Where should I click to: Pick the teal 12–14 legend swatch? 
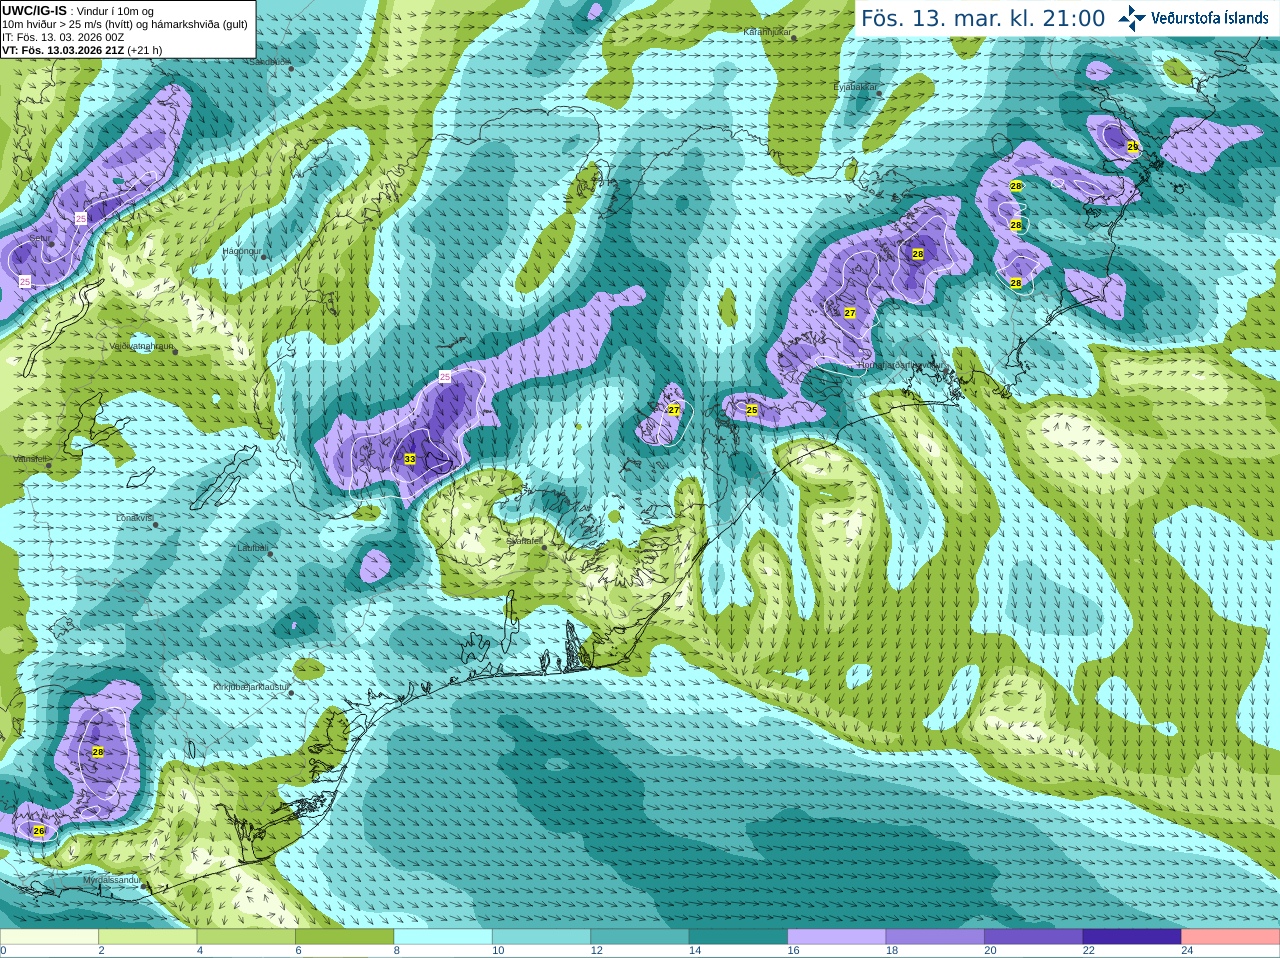[x=640, y=937]
